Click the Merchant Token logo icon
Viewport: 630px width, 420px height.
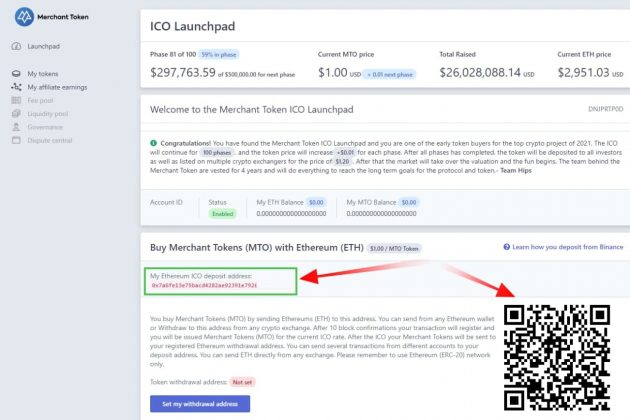point(24,17)
